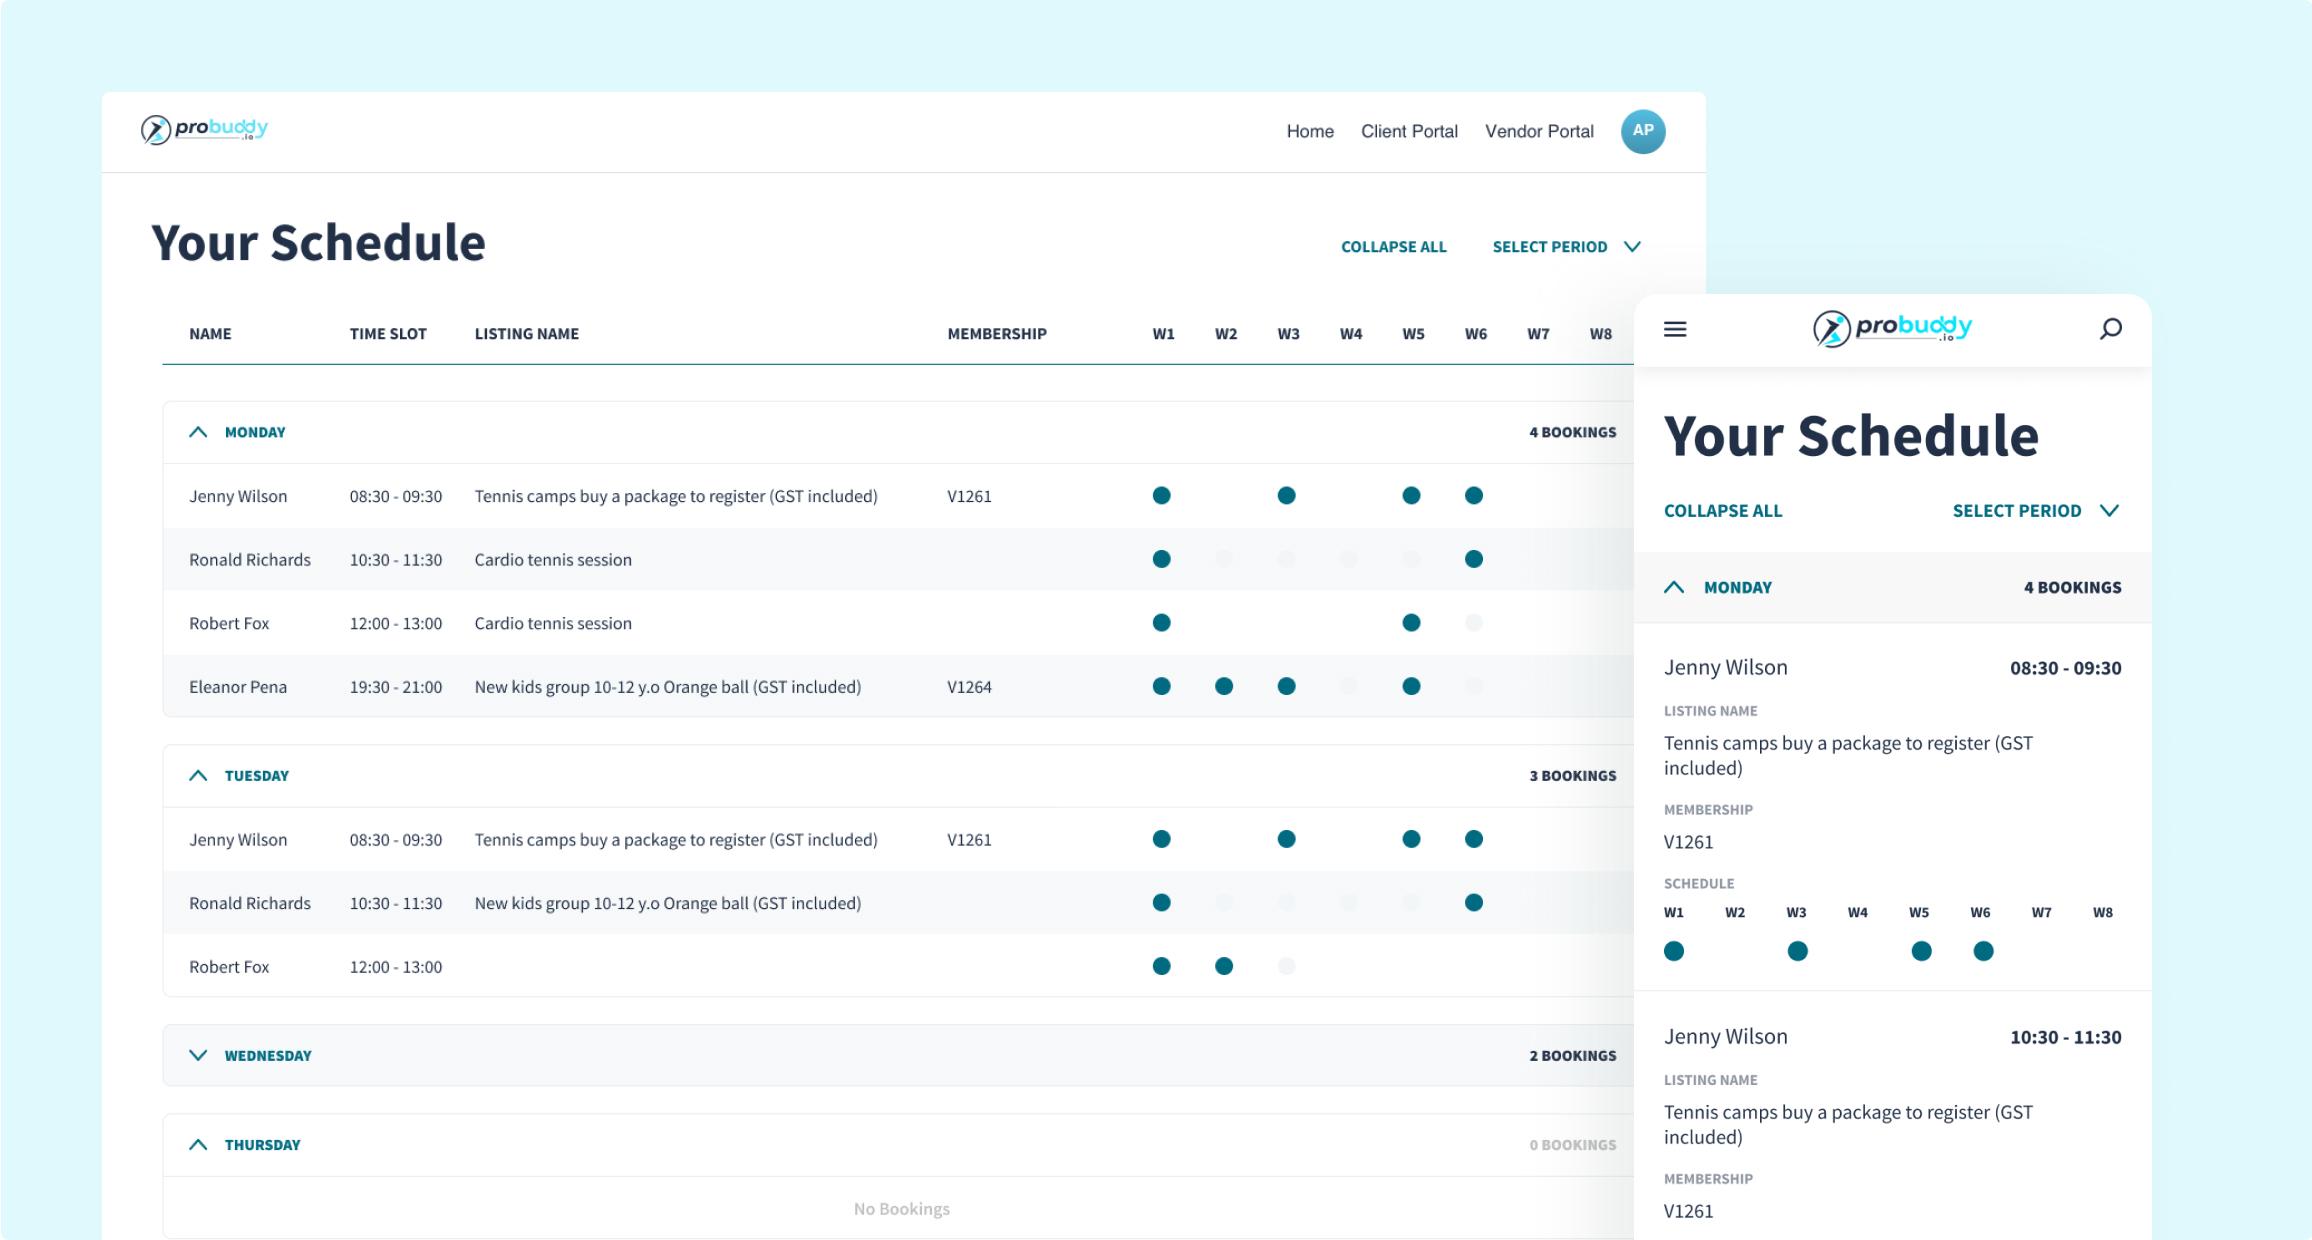
Task: Open Vendor Portal from top navigation
Action: click(x=1539, y=131)
